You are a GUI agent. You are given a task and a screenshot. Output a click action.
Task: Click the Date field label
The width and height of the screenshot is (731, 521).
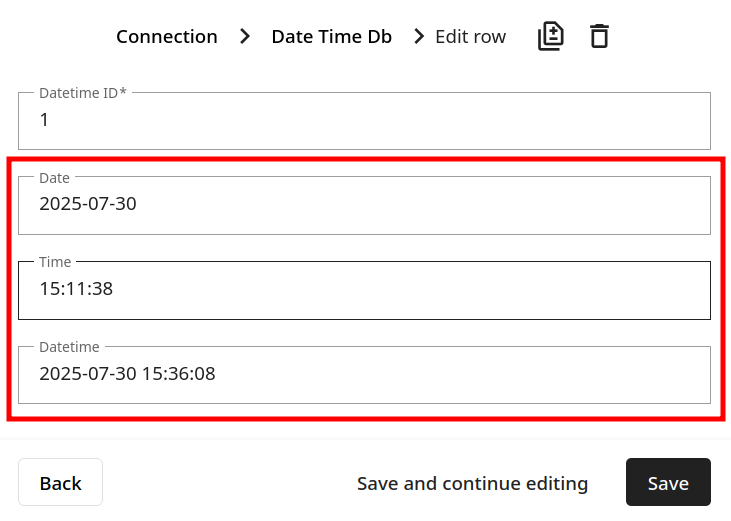[55, 178]
